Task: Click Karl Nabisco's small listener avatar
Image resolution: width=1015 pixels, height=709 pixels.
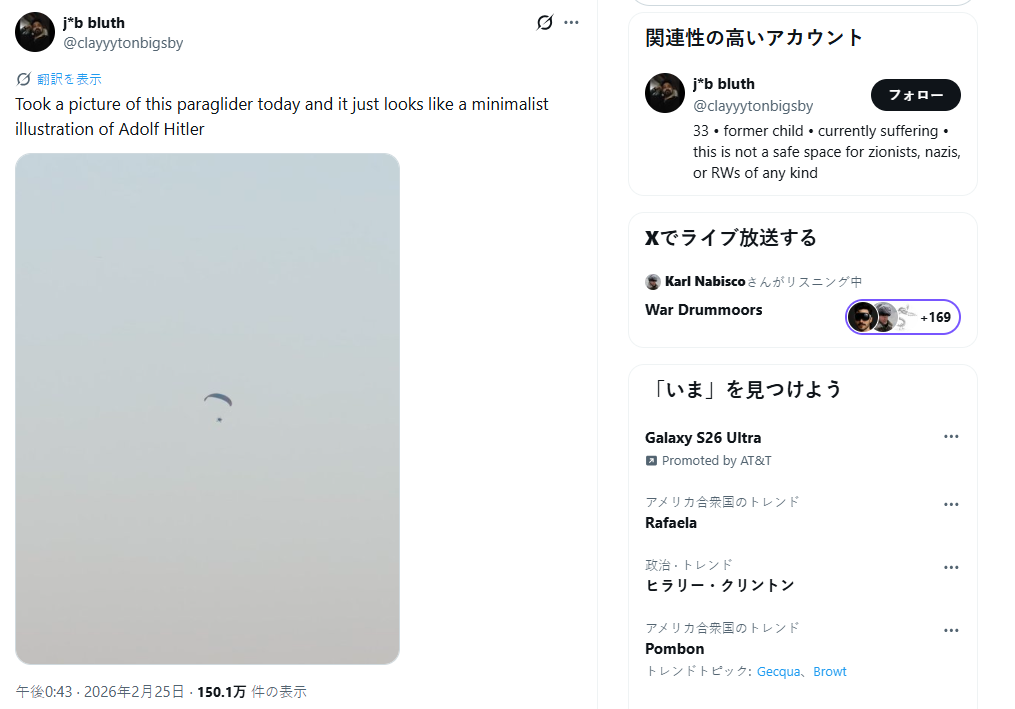Action: tap(653, 282)
